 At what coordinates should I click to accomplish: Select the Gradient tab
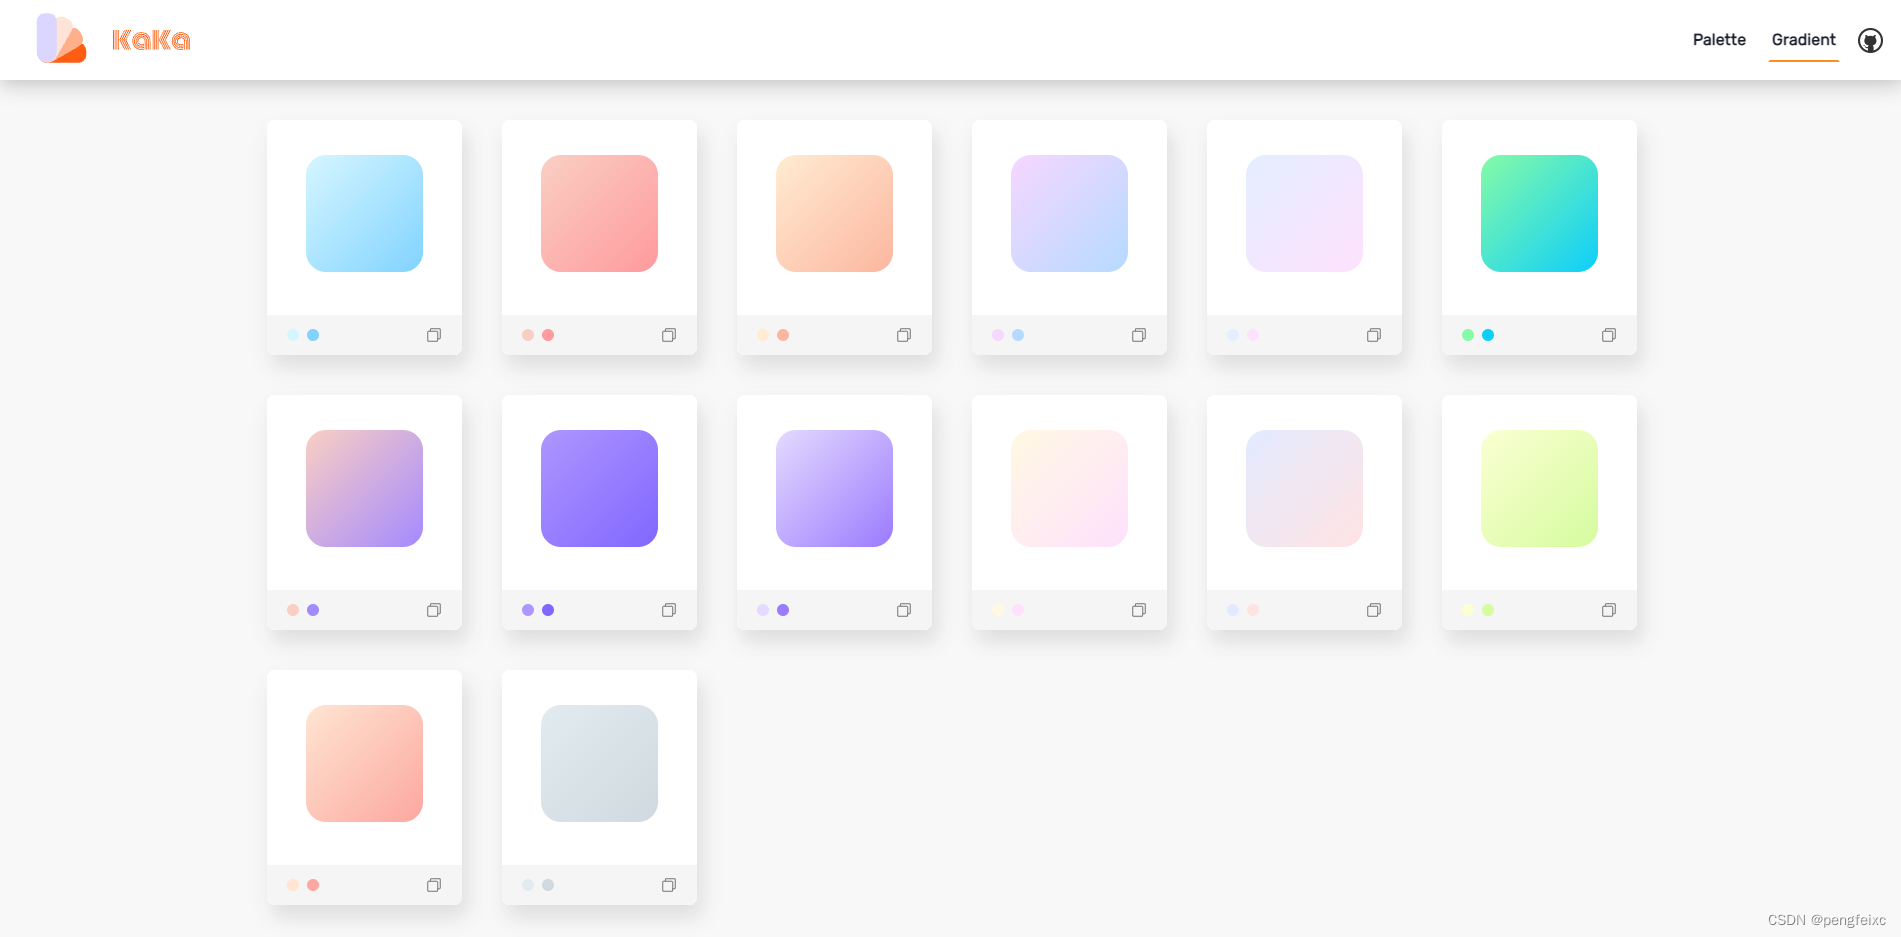click(x=1803, y=40)
